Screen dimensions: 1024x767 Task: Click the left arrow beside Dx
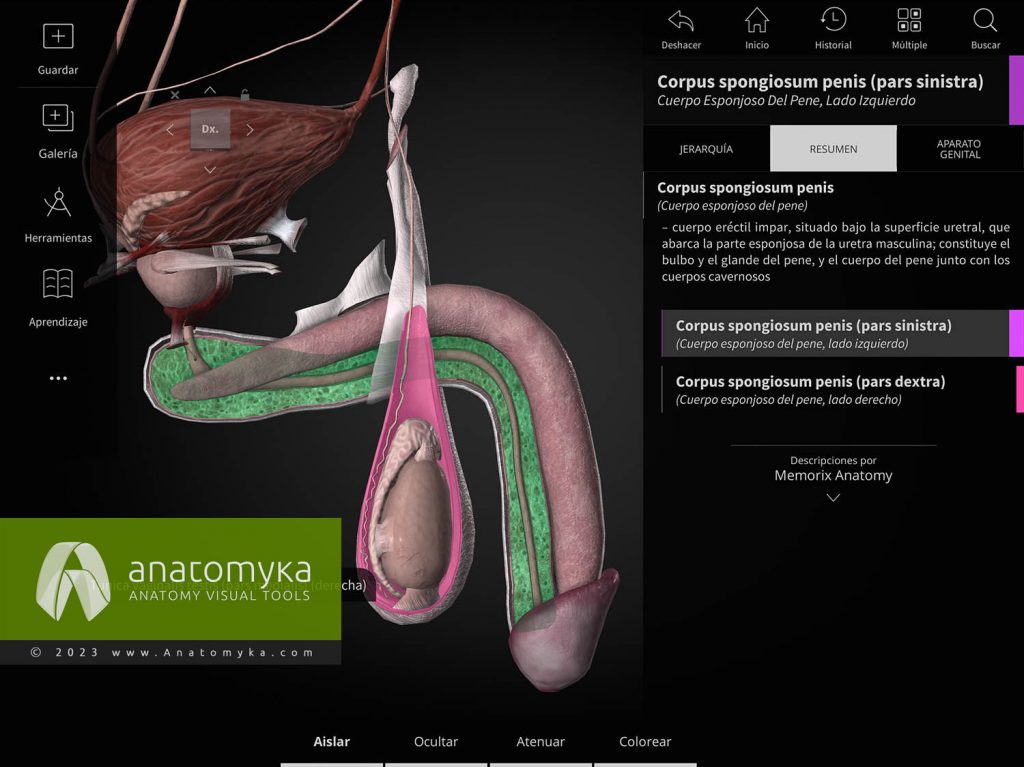[x=170, y=129]
